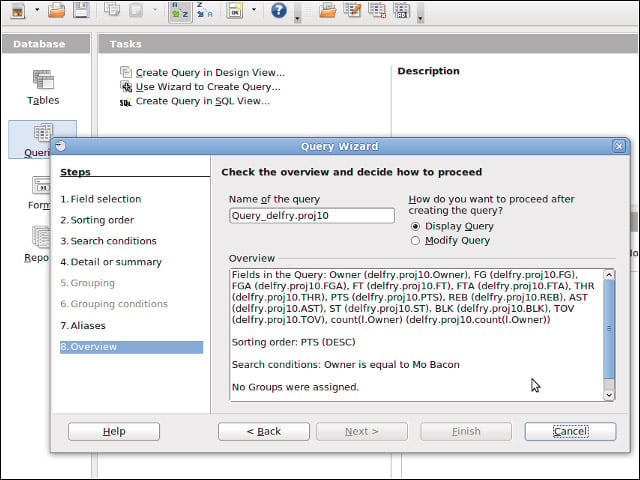Image resolution: width=640 pixels, height=480 pixels.
Task: Click Create Query in SQL View
Action: coord(202,101)
